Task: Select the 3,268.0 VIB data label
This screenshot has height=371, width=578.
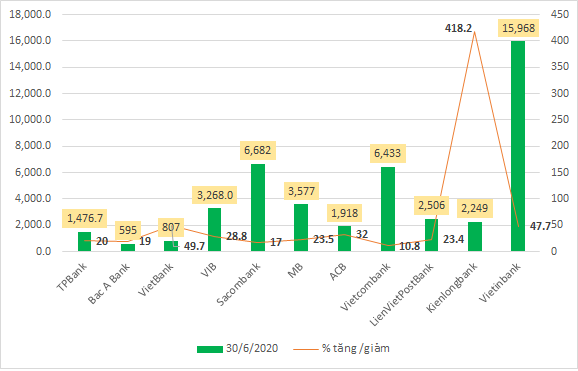Action: click(215, 195)
